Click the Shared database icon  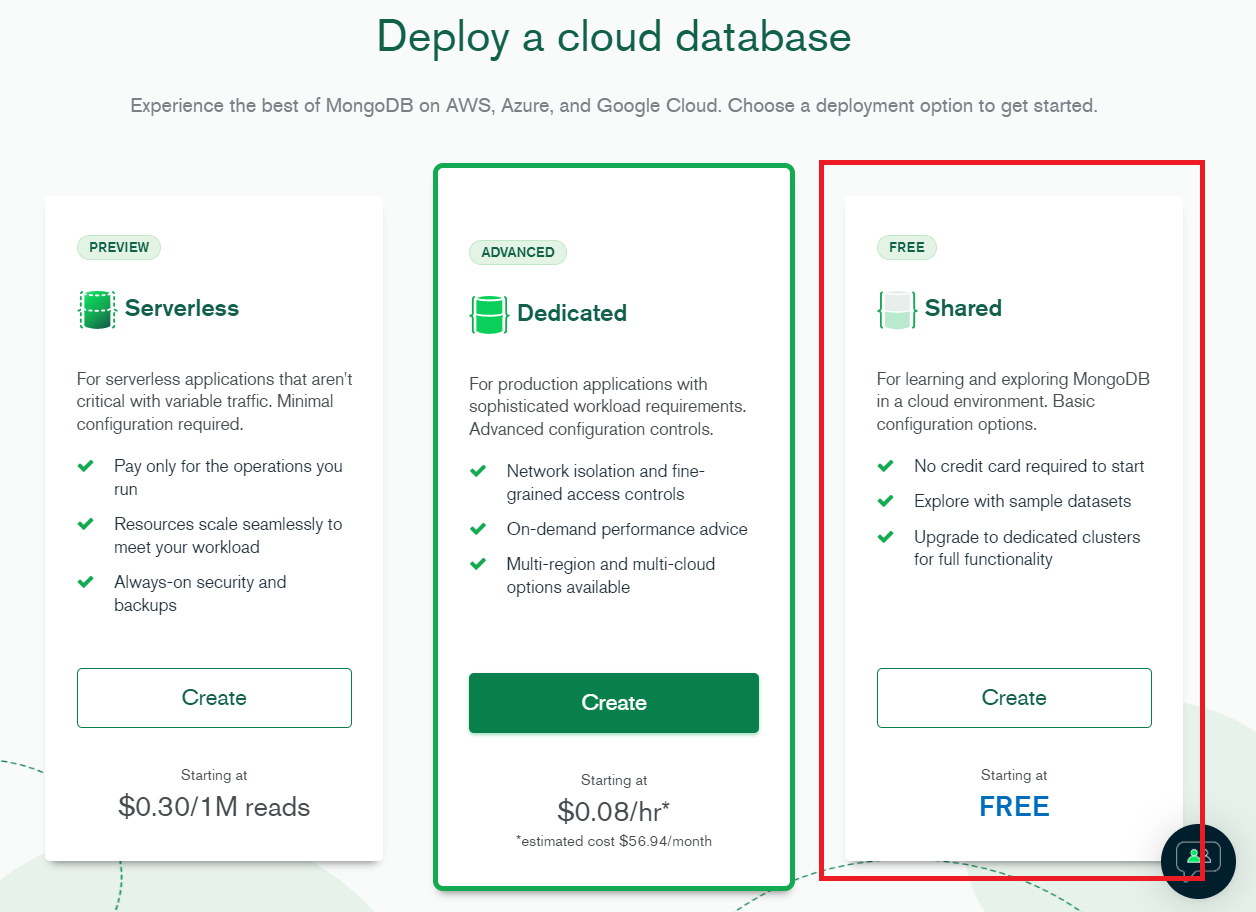pos(897,310)
